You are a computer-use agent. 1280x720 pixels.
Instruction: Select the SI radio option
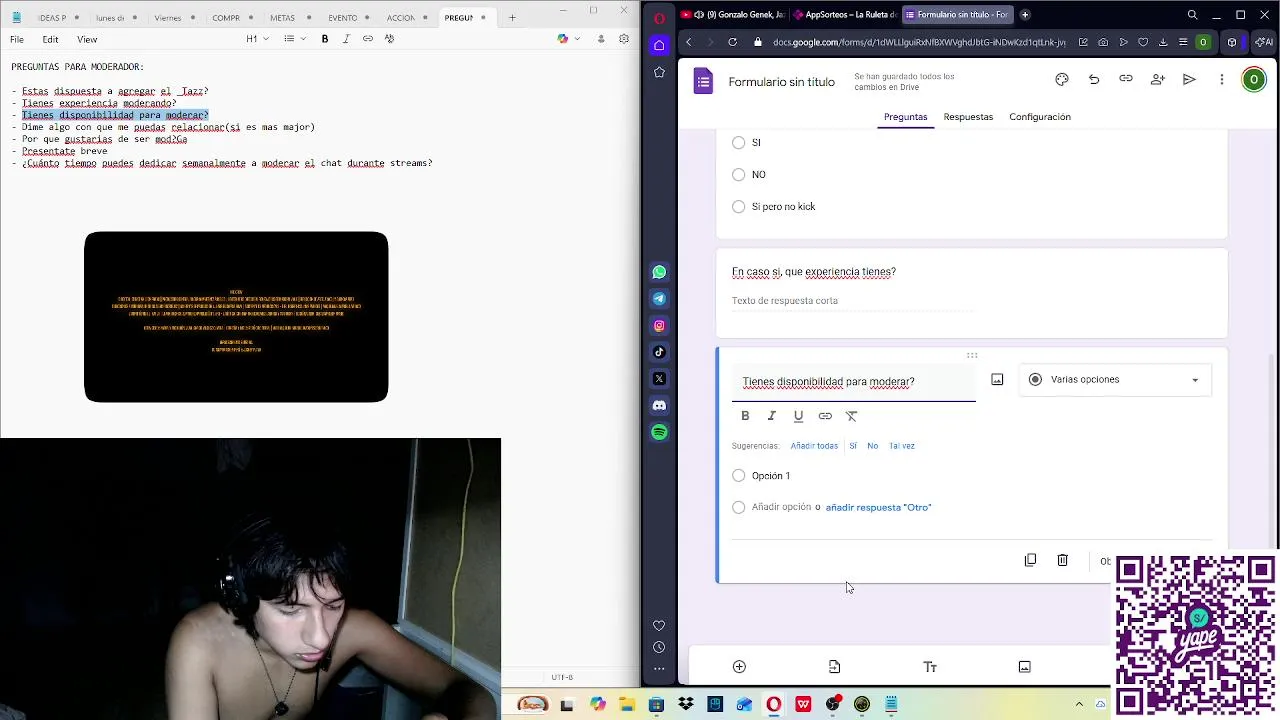738,143
